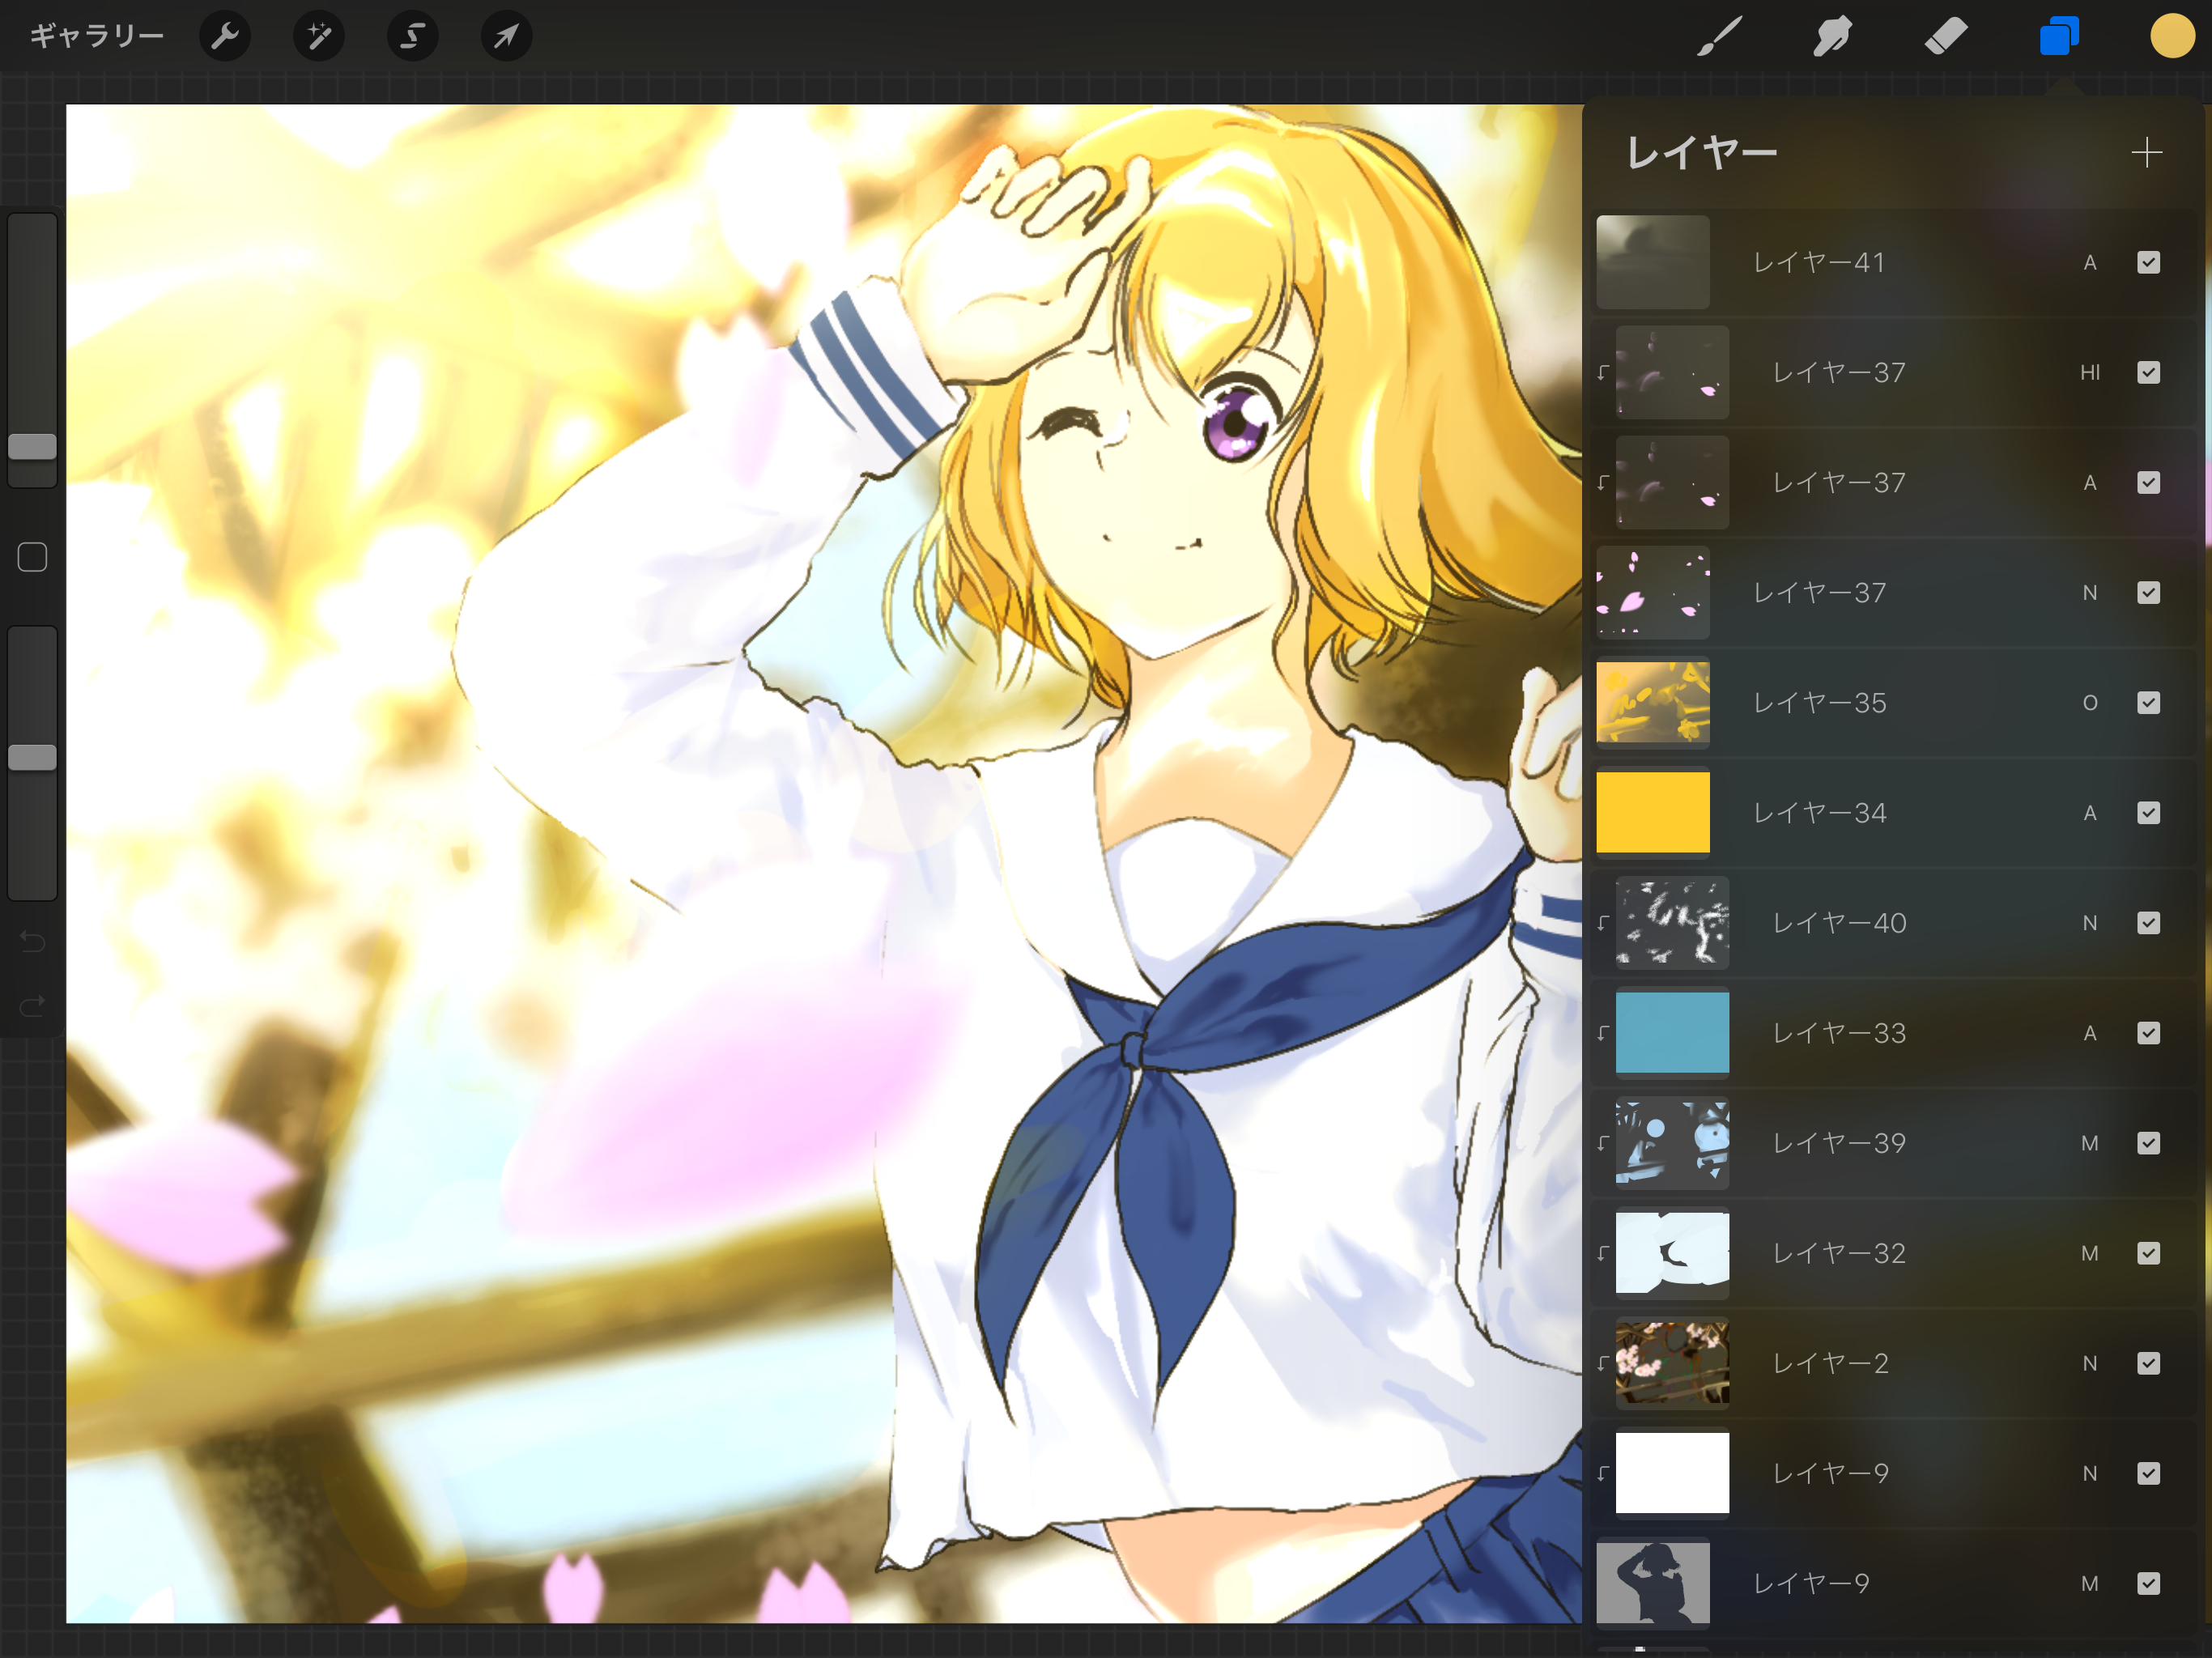
Task: Select the solid yellow レイヤー34 thumbnail
Action: coord(1652,812)
